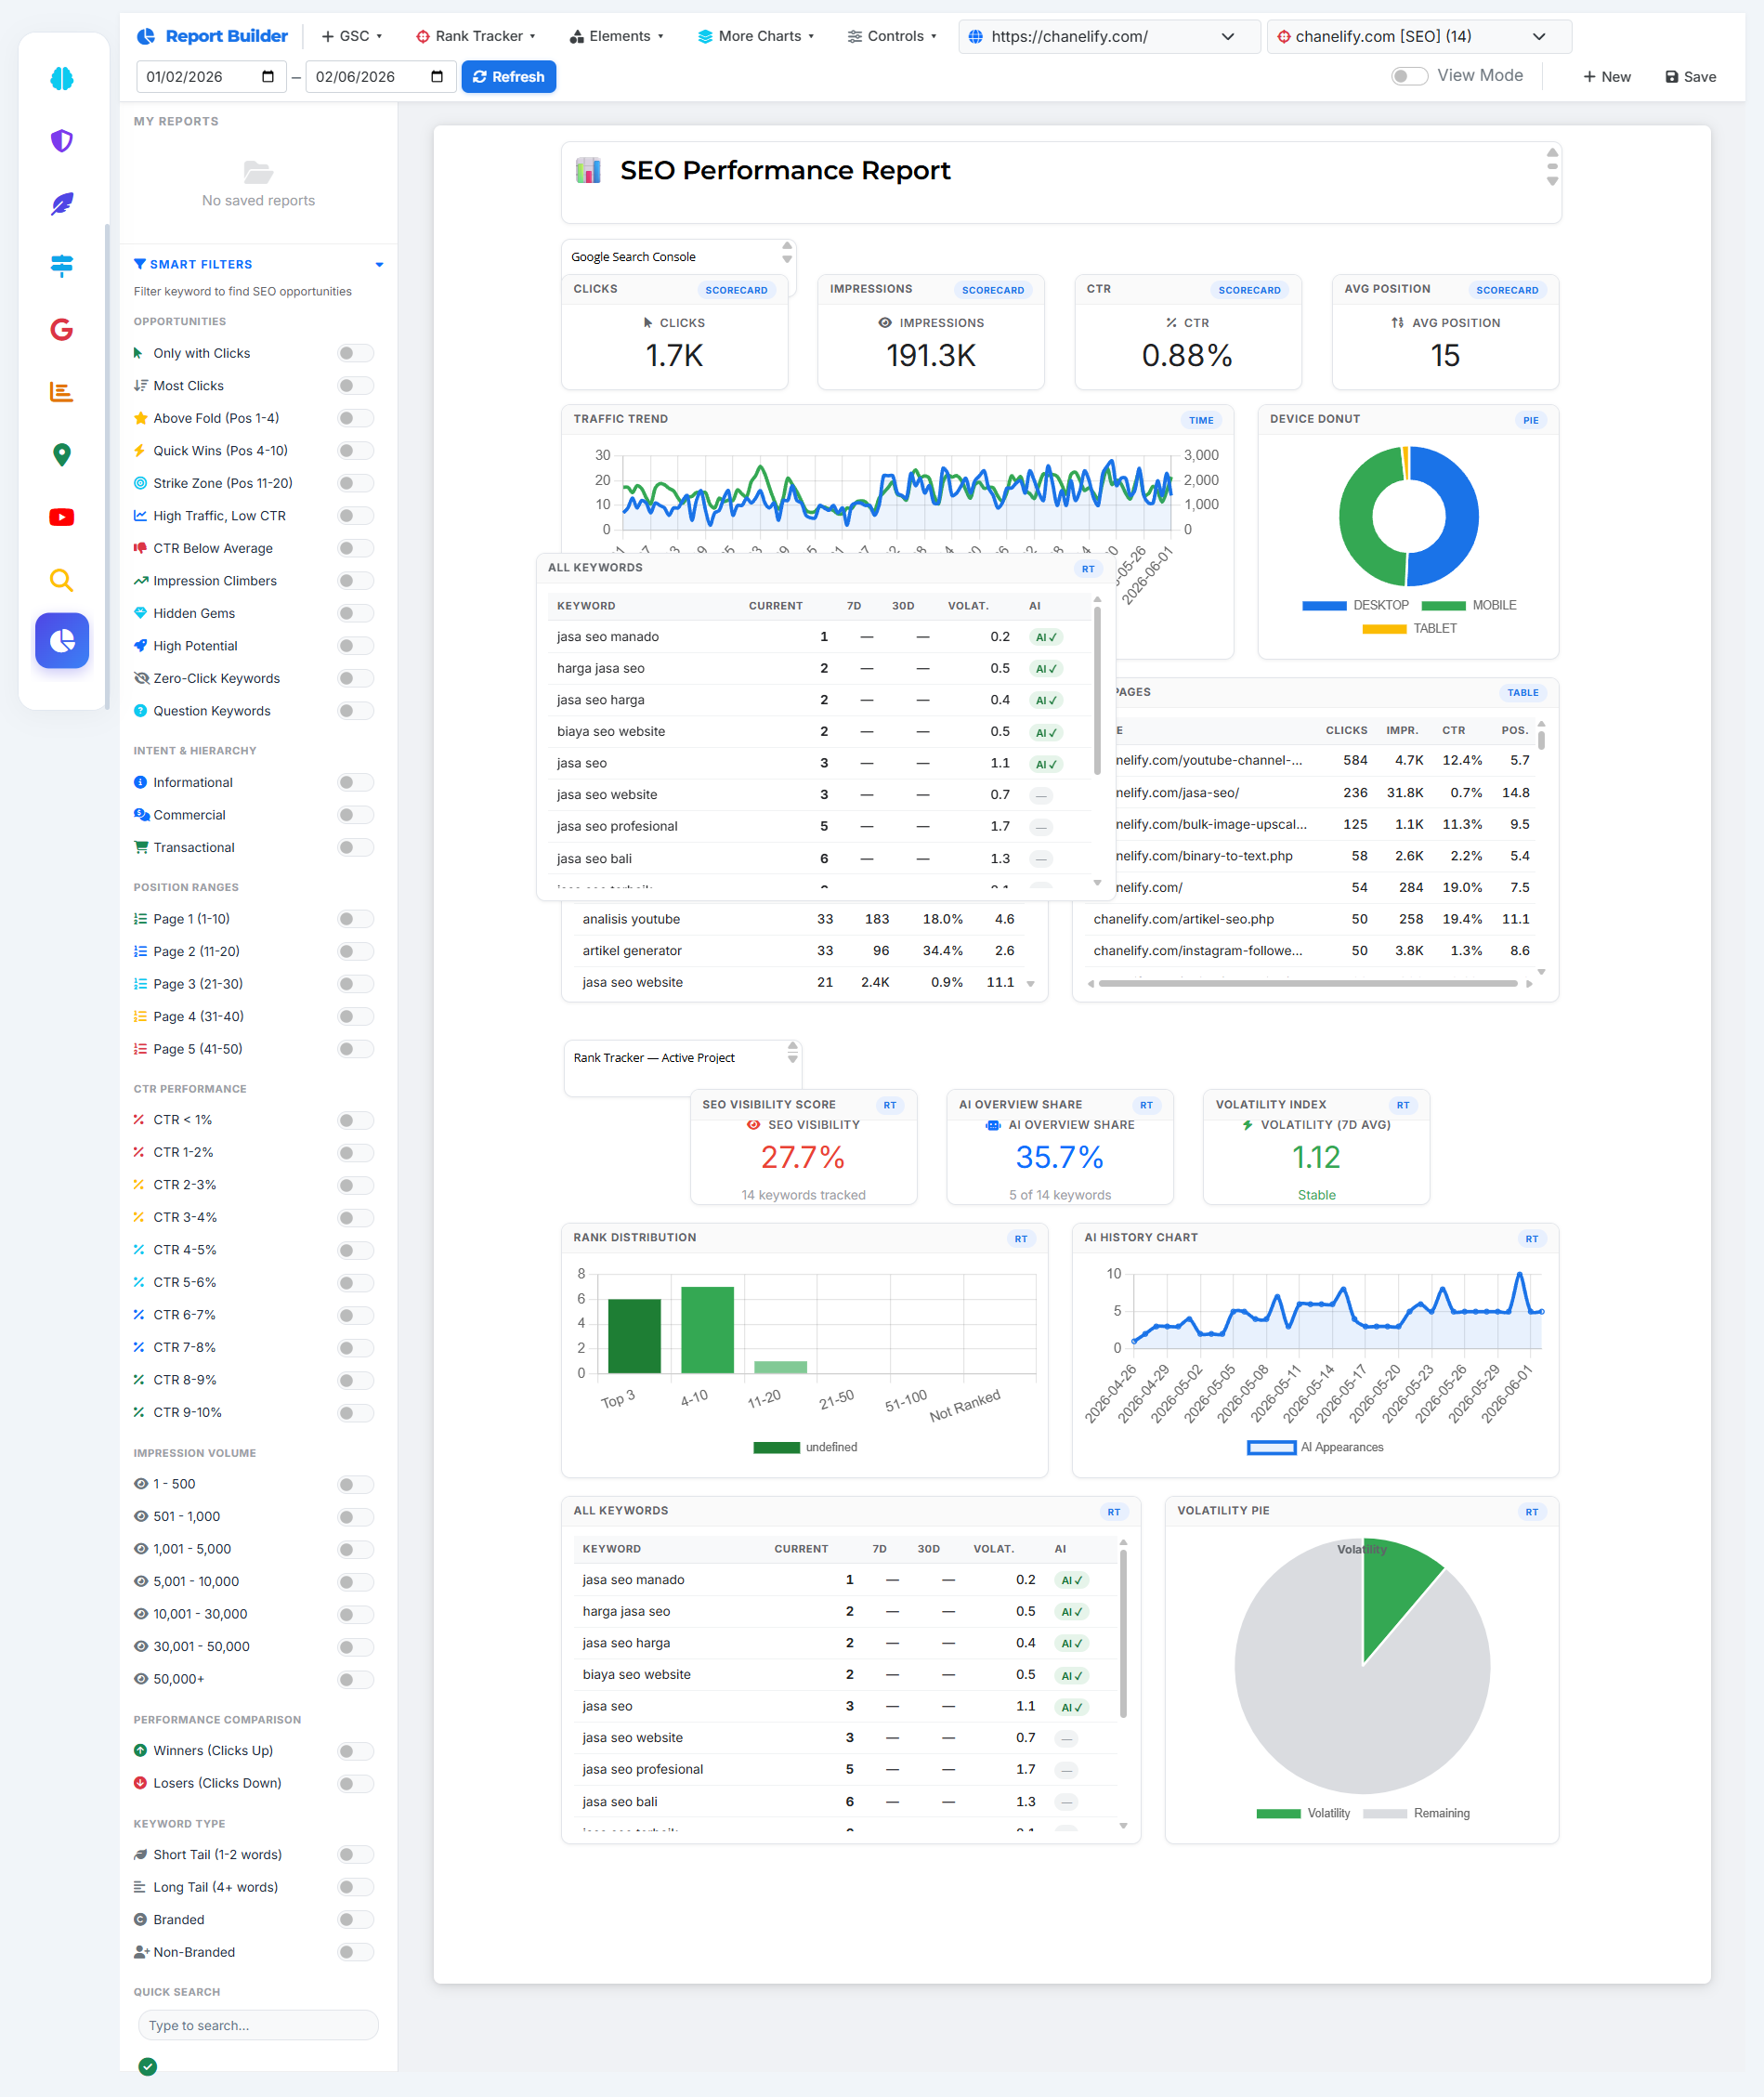Click the High Potential rocket icon
This screenshot has height=2097, width=1764.
pos(140,646)
